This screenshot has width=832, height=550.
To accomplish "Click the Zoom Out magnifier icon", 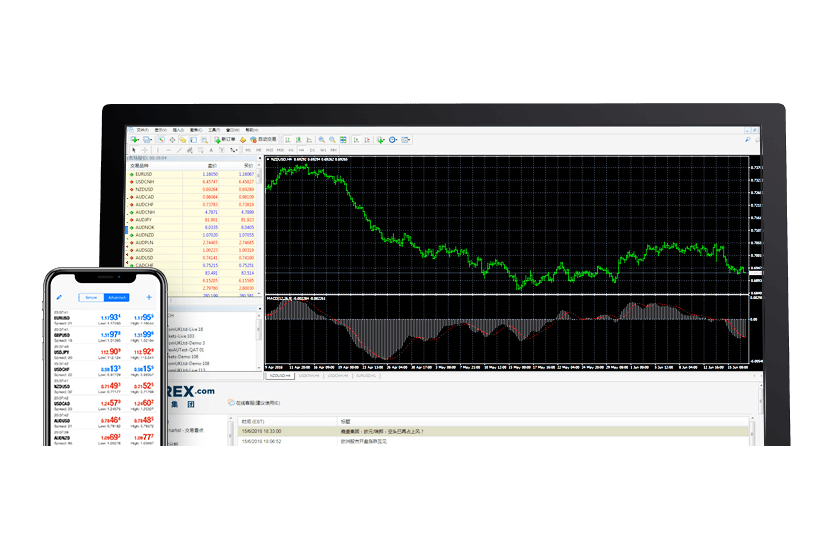I will [332, 139].
